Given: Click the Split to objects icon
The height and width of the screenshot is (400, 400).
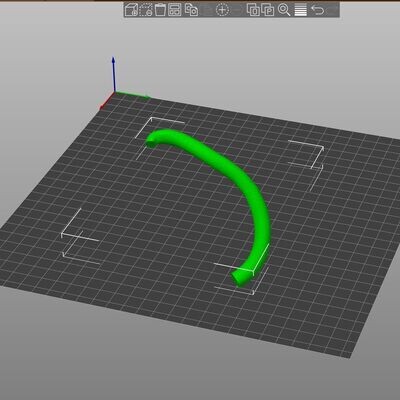Looking at the screenshot, I should 253,10.
